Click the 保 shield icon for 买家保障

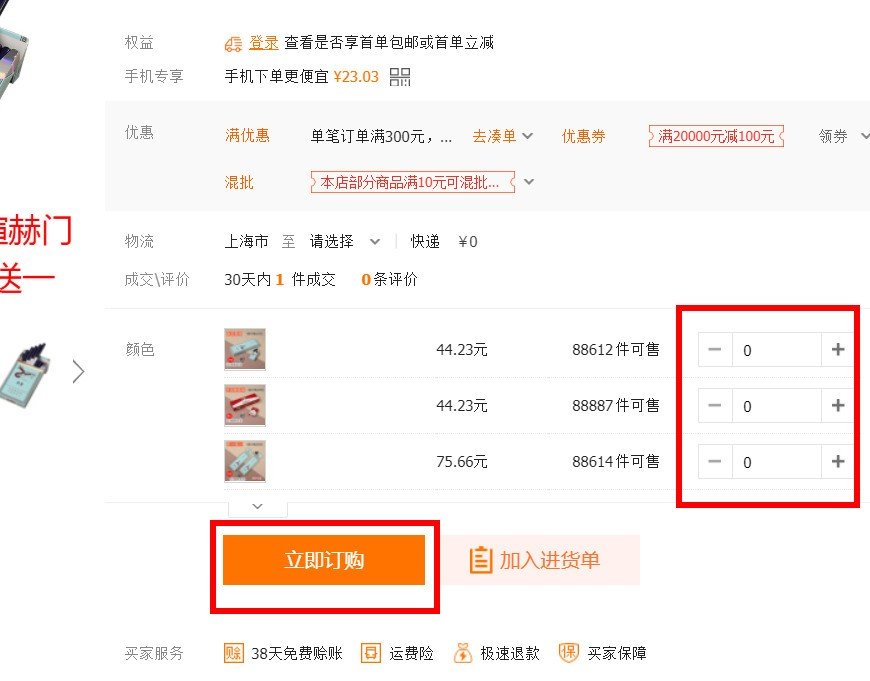click(x=568, y=653)
